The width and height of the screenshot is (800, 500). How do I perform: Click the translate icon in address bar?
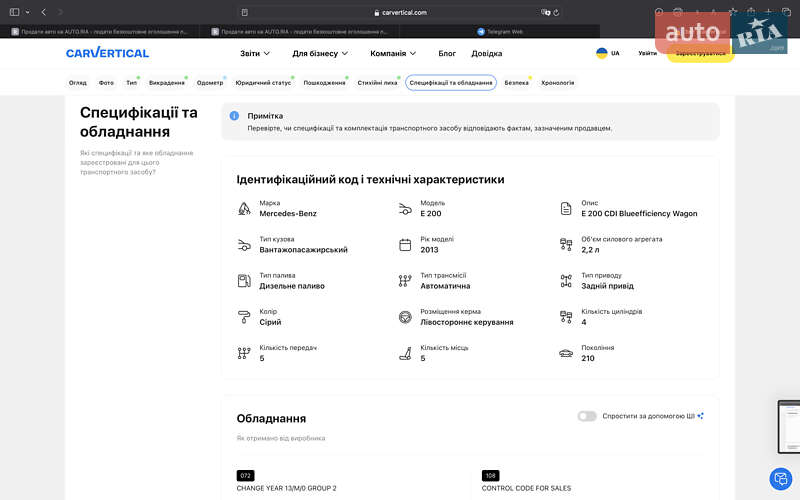coord(546,13)
